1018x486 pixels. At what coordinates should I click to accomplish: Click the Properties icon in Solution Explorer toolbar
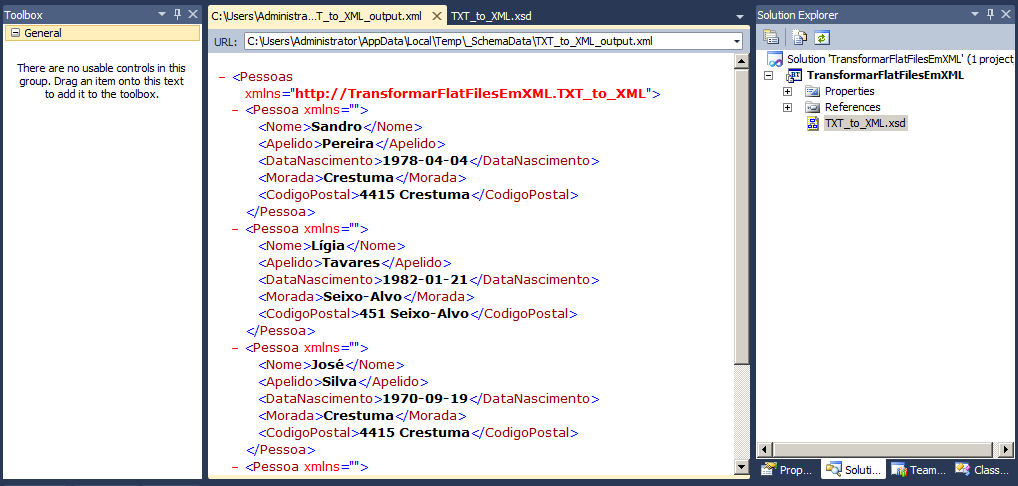tap(771, 37)
